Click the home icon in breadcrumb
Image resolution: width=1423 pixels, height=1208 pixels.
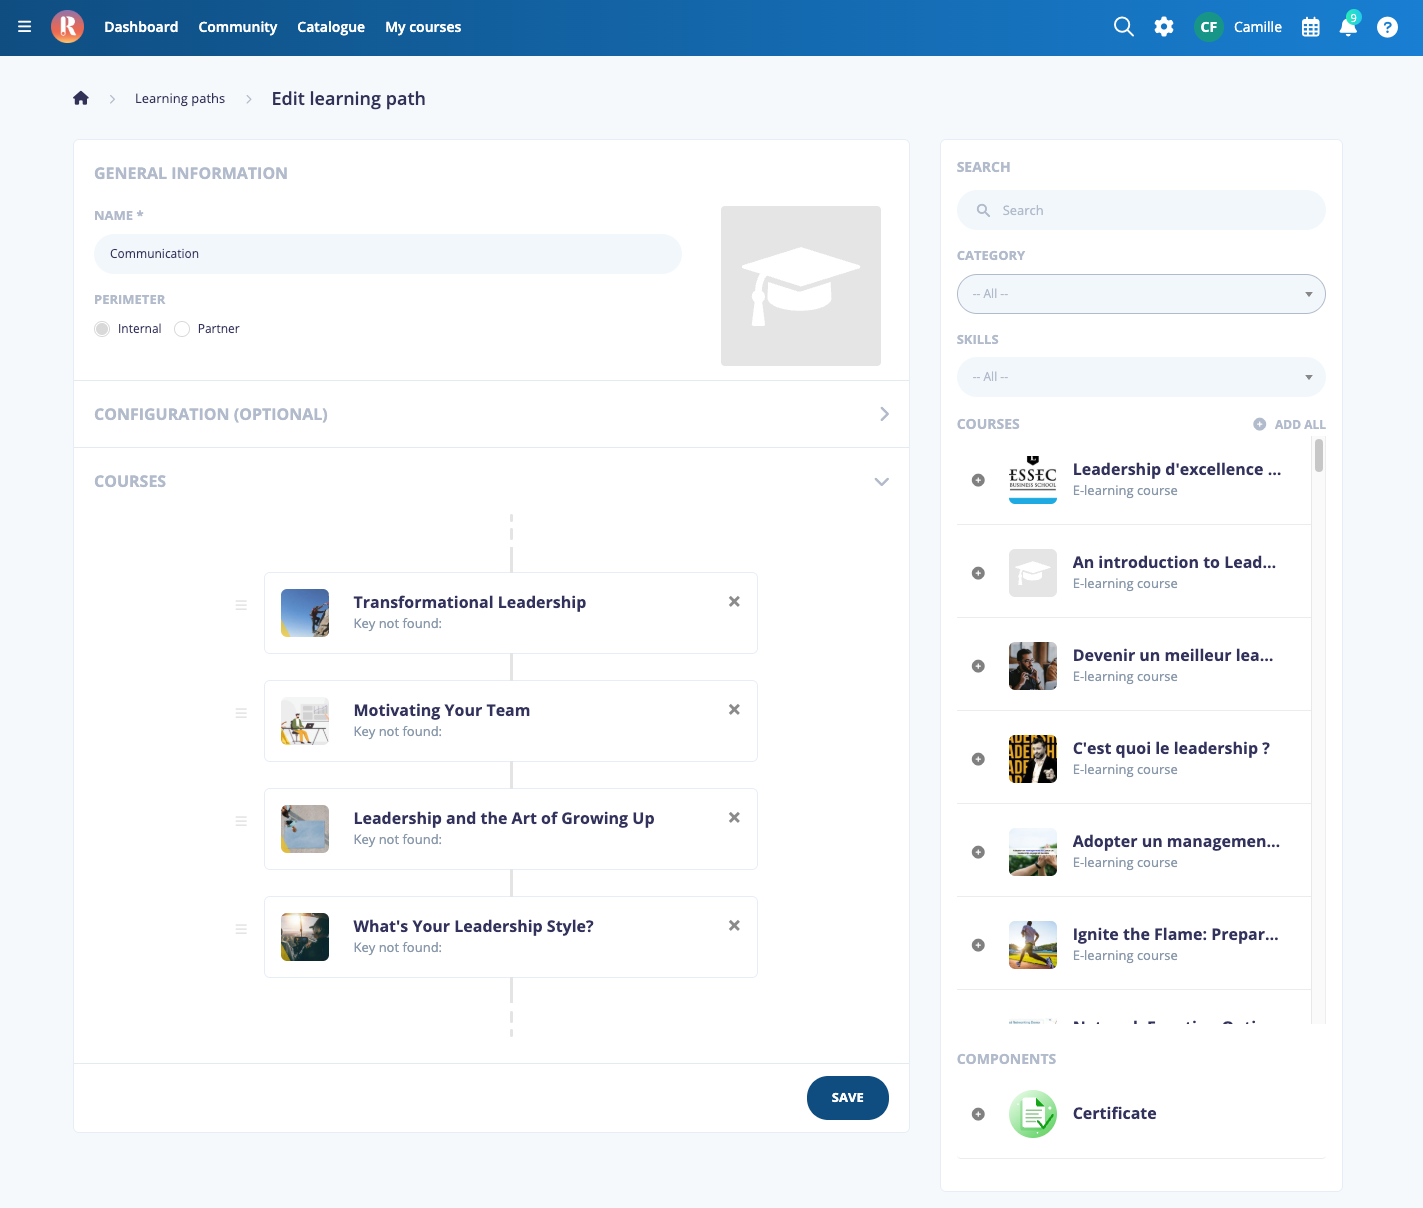pos(81,98)
